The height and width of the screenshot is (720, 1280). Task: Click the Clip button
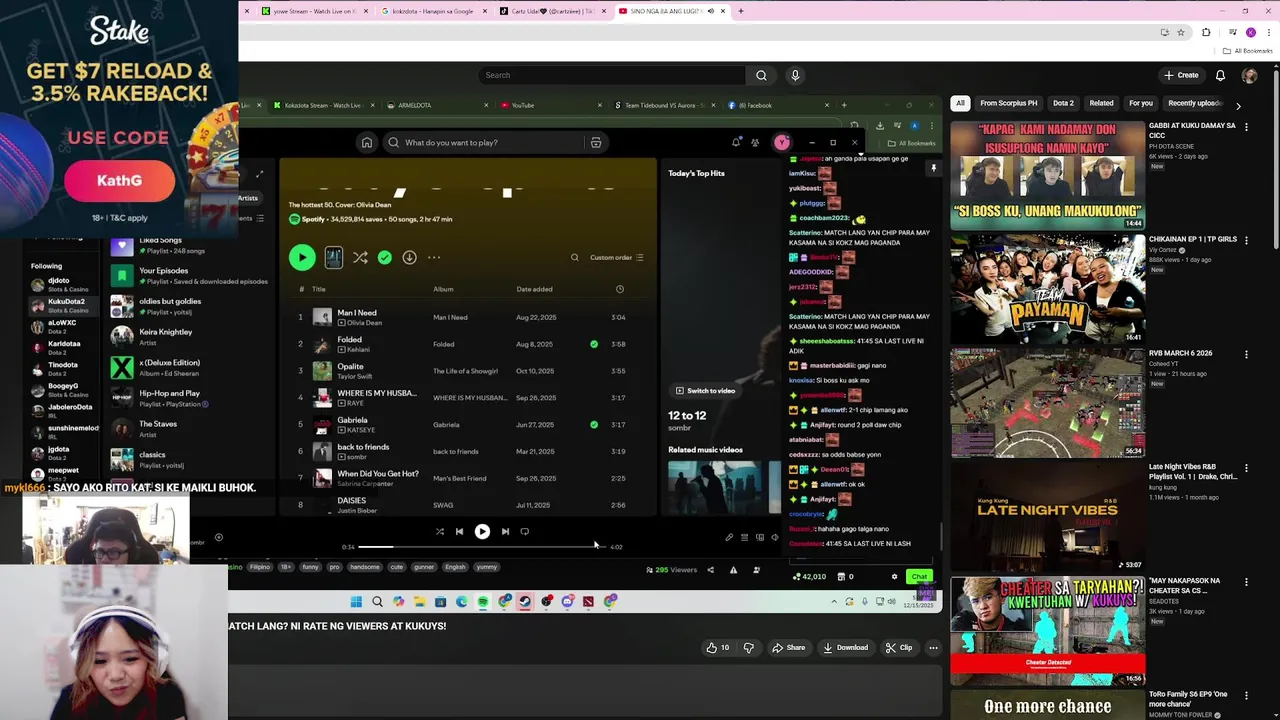(899, 648)
